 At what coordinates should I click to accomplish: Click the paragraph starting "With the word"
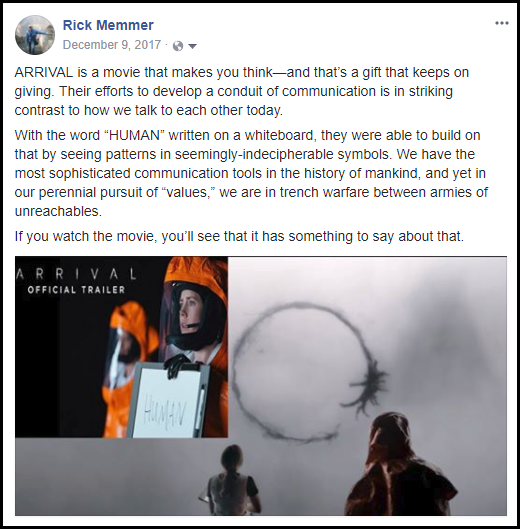251,173
